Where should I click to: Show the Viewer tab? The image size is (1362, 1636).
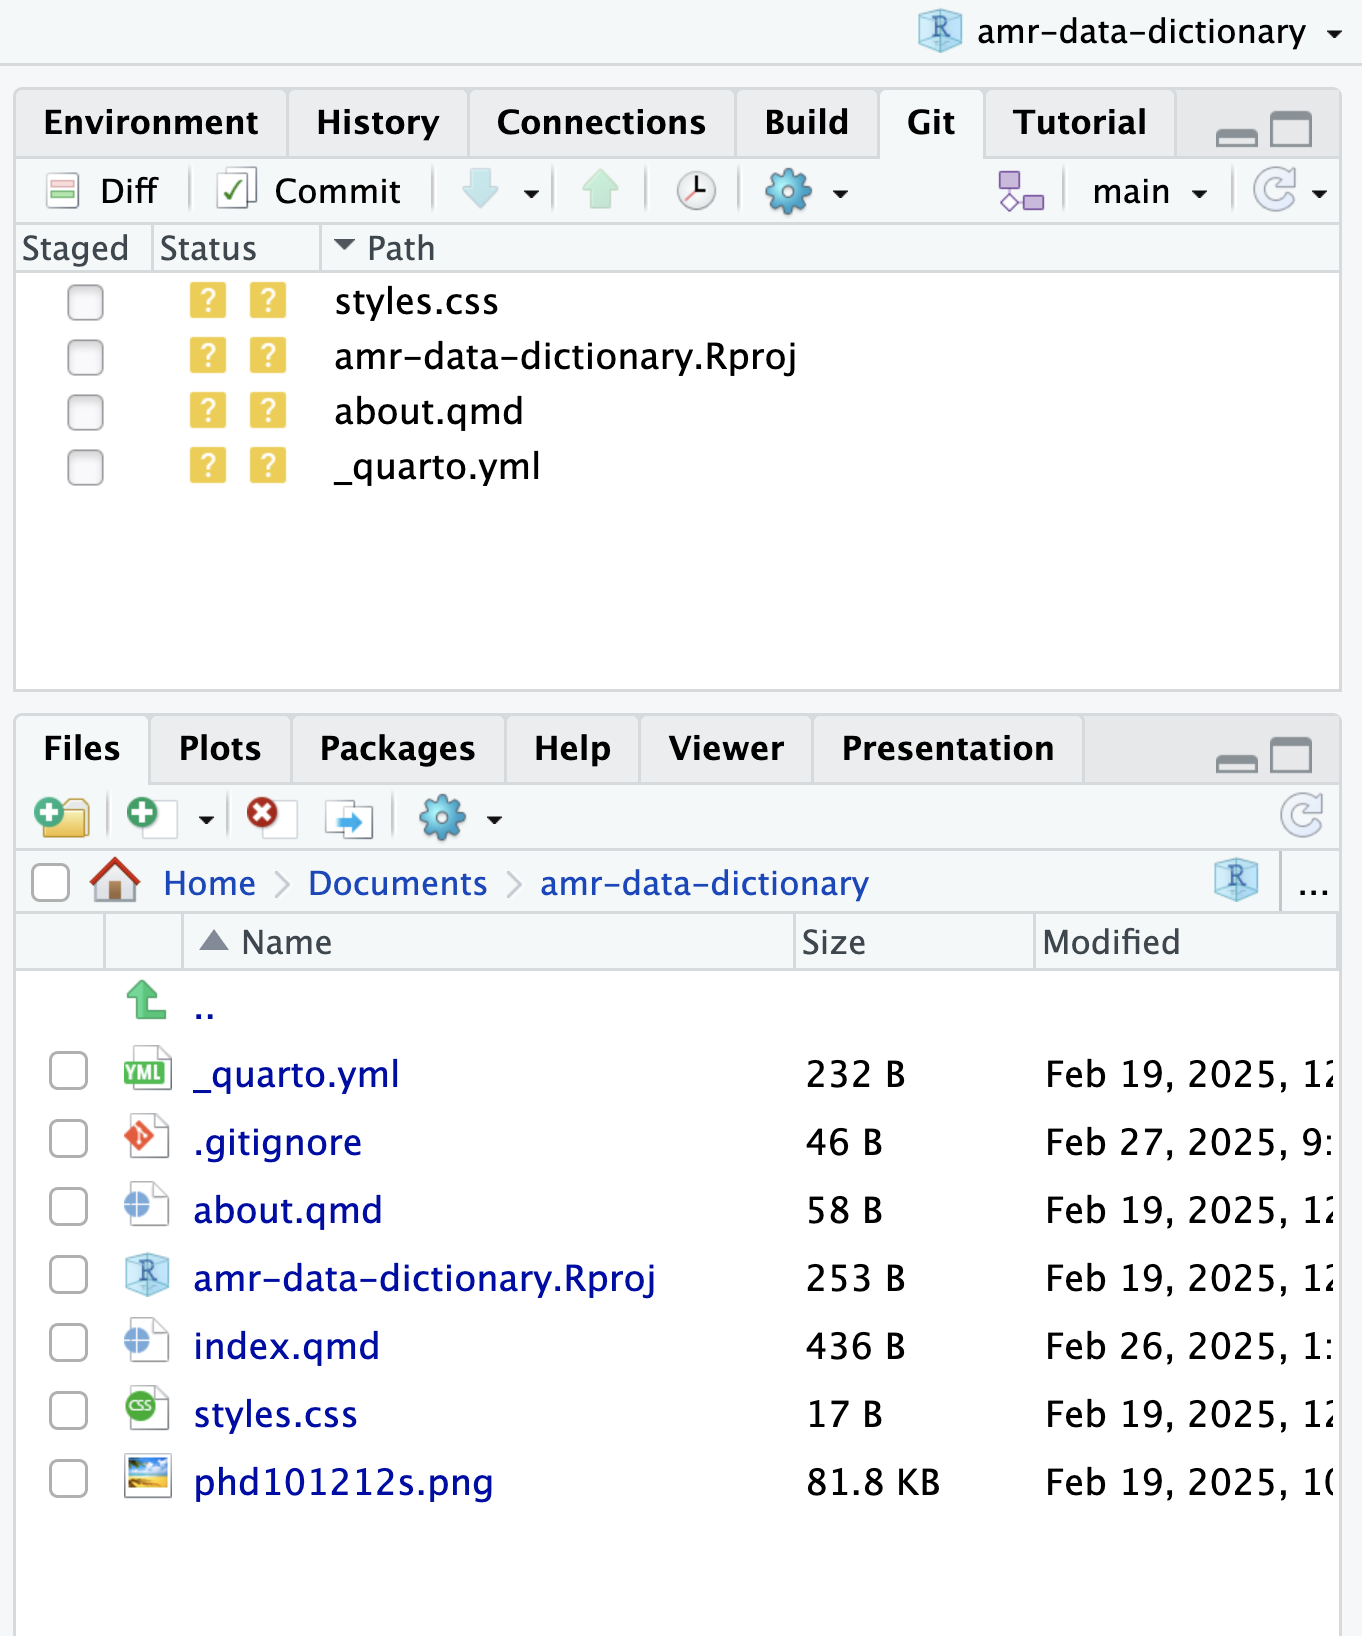click(x=726, y=748)
